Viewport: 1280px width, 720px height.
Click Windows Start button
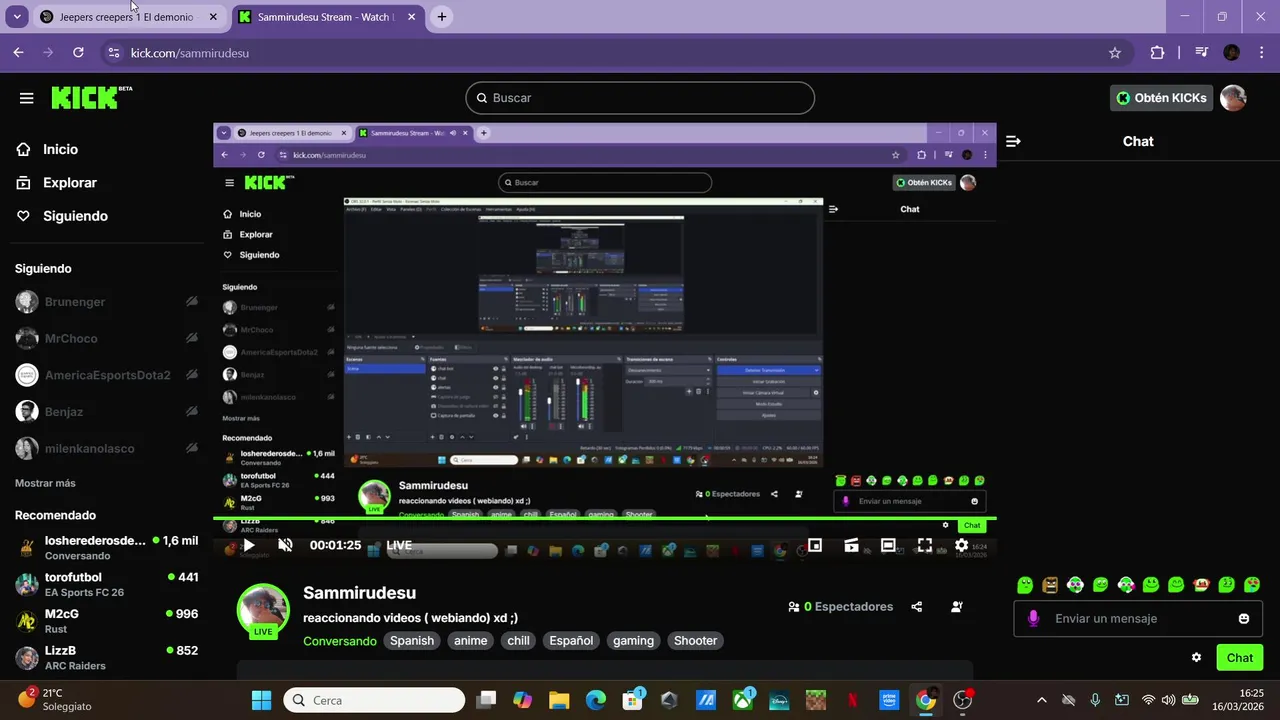261,700
